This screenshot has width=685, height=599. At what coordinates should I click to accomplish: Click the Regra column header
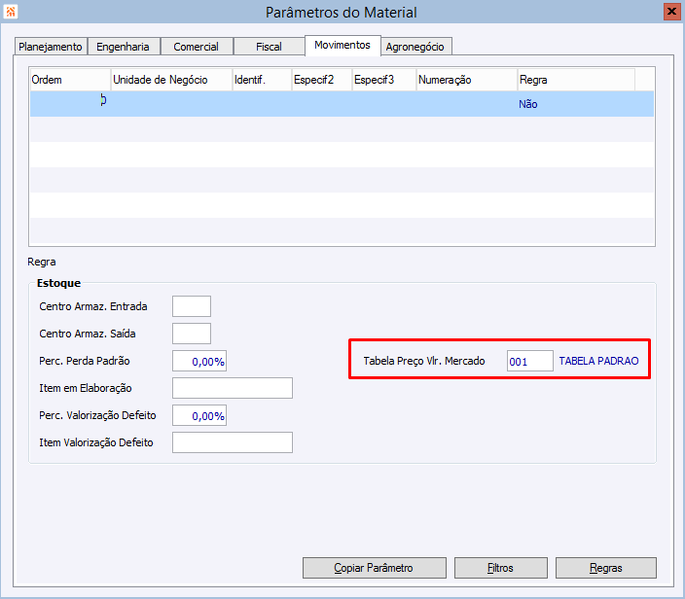click(x=576, y=80)
